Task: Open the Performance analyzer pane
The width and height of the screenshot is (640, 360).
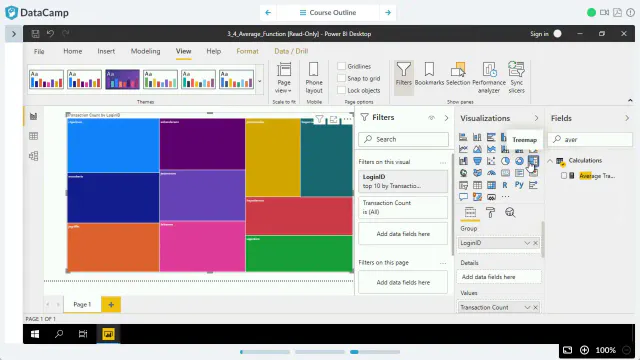Action: 489,78
